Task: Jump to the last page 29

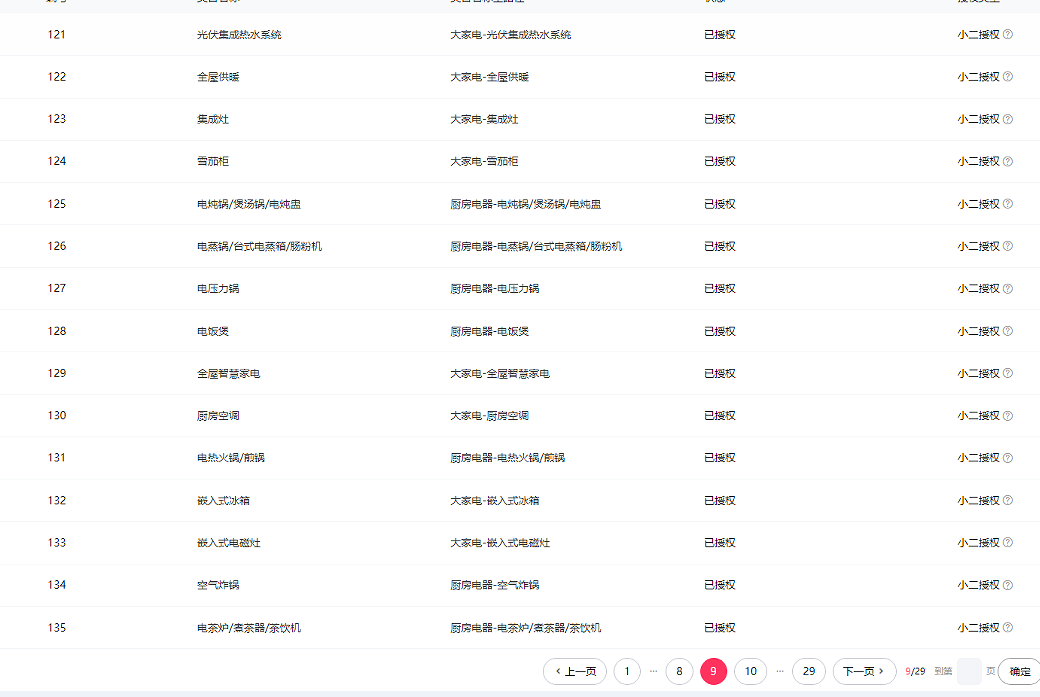Action: [x=809, y=672]
